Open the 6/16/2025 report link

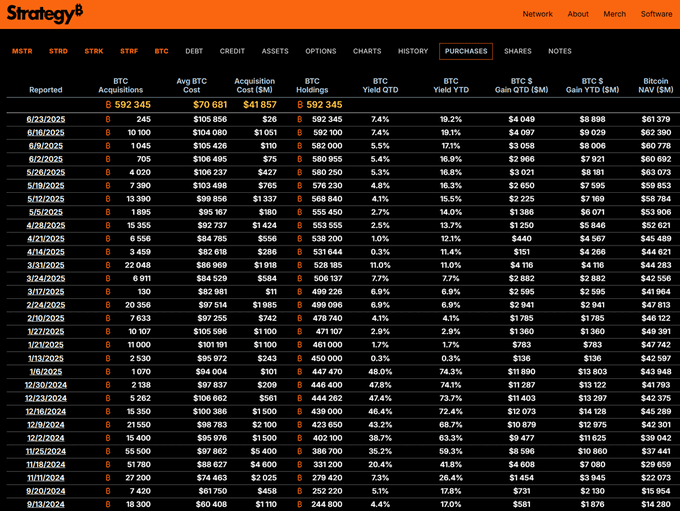(x=46, y=133)
